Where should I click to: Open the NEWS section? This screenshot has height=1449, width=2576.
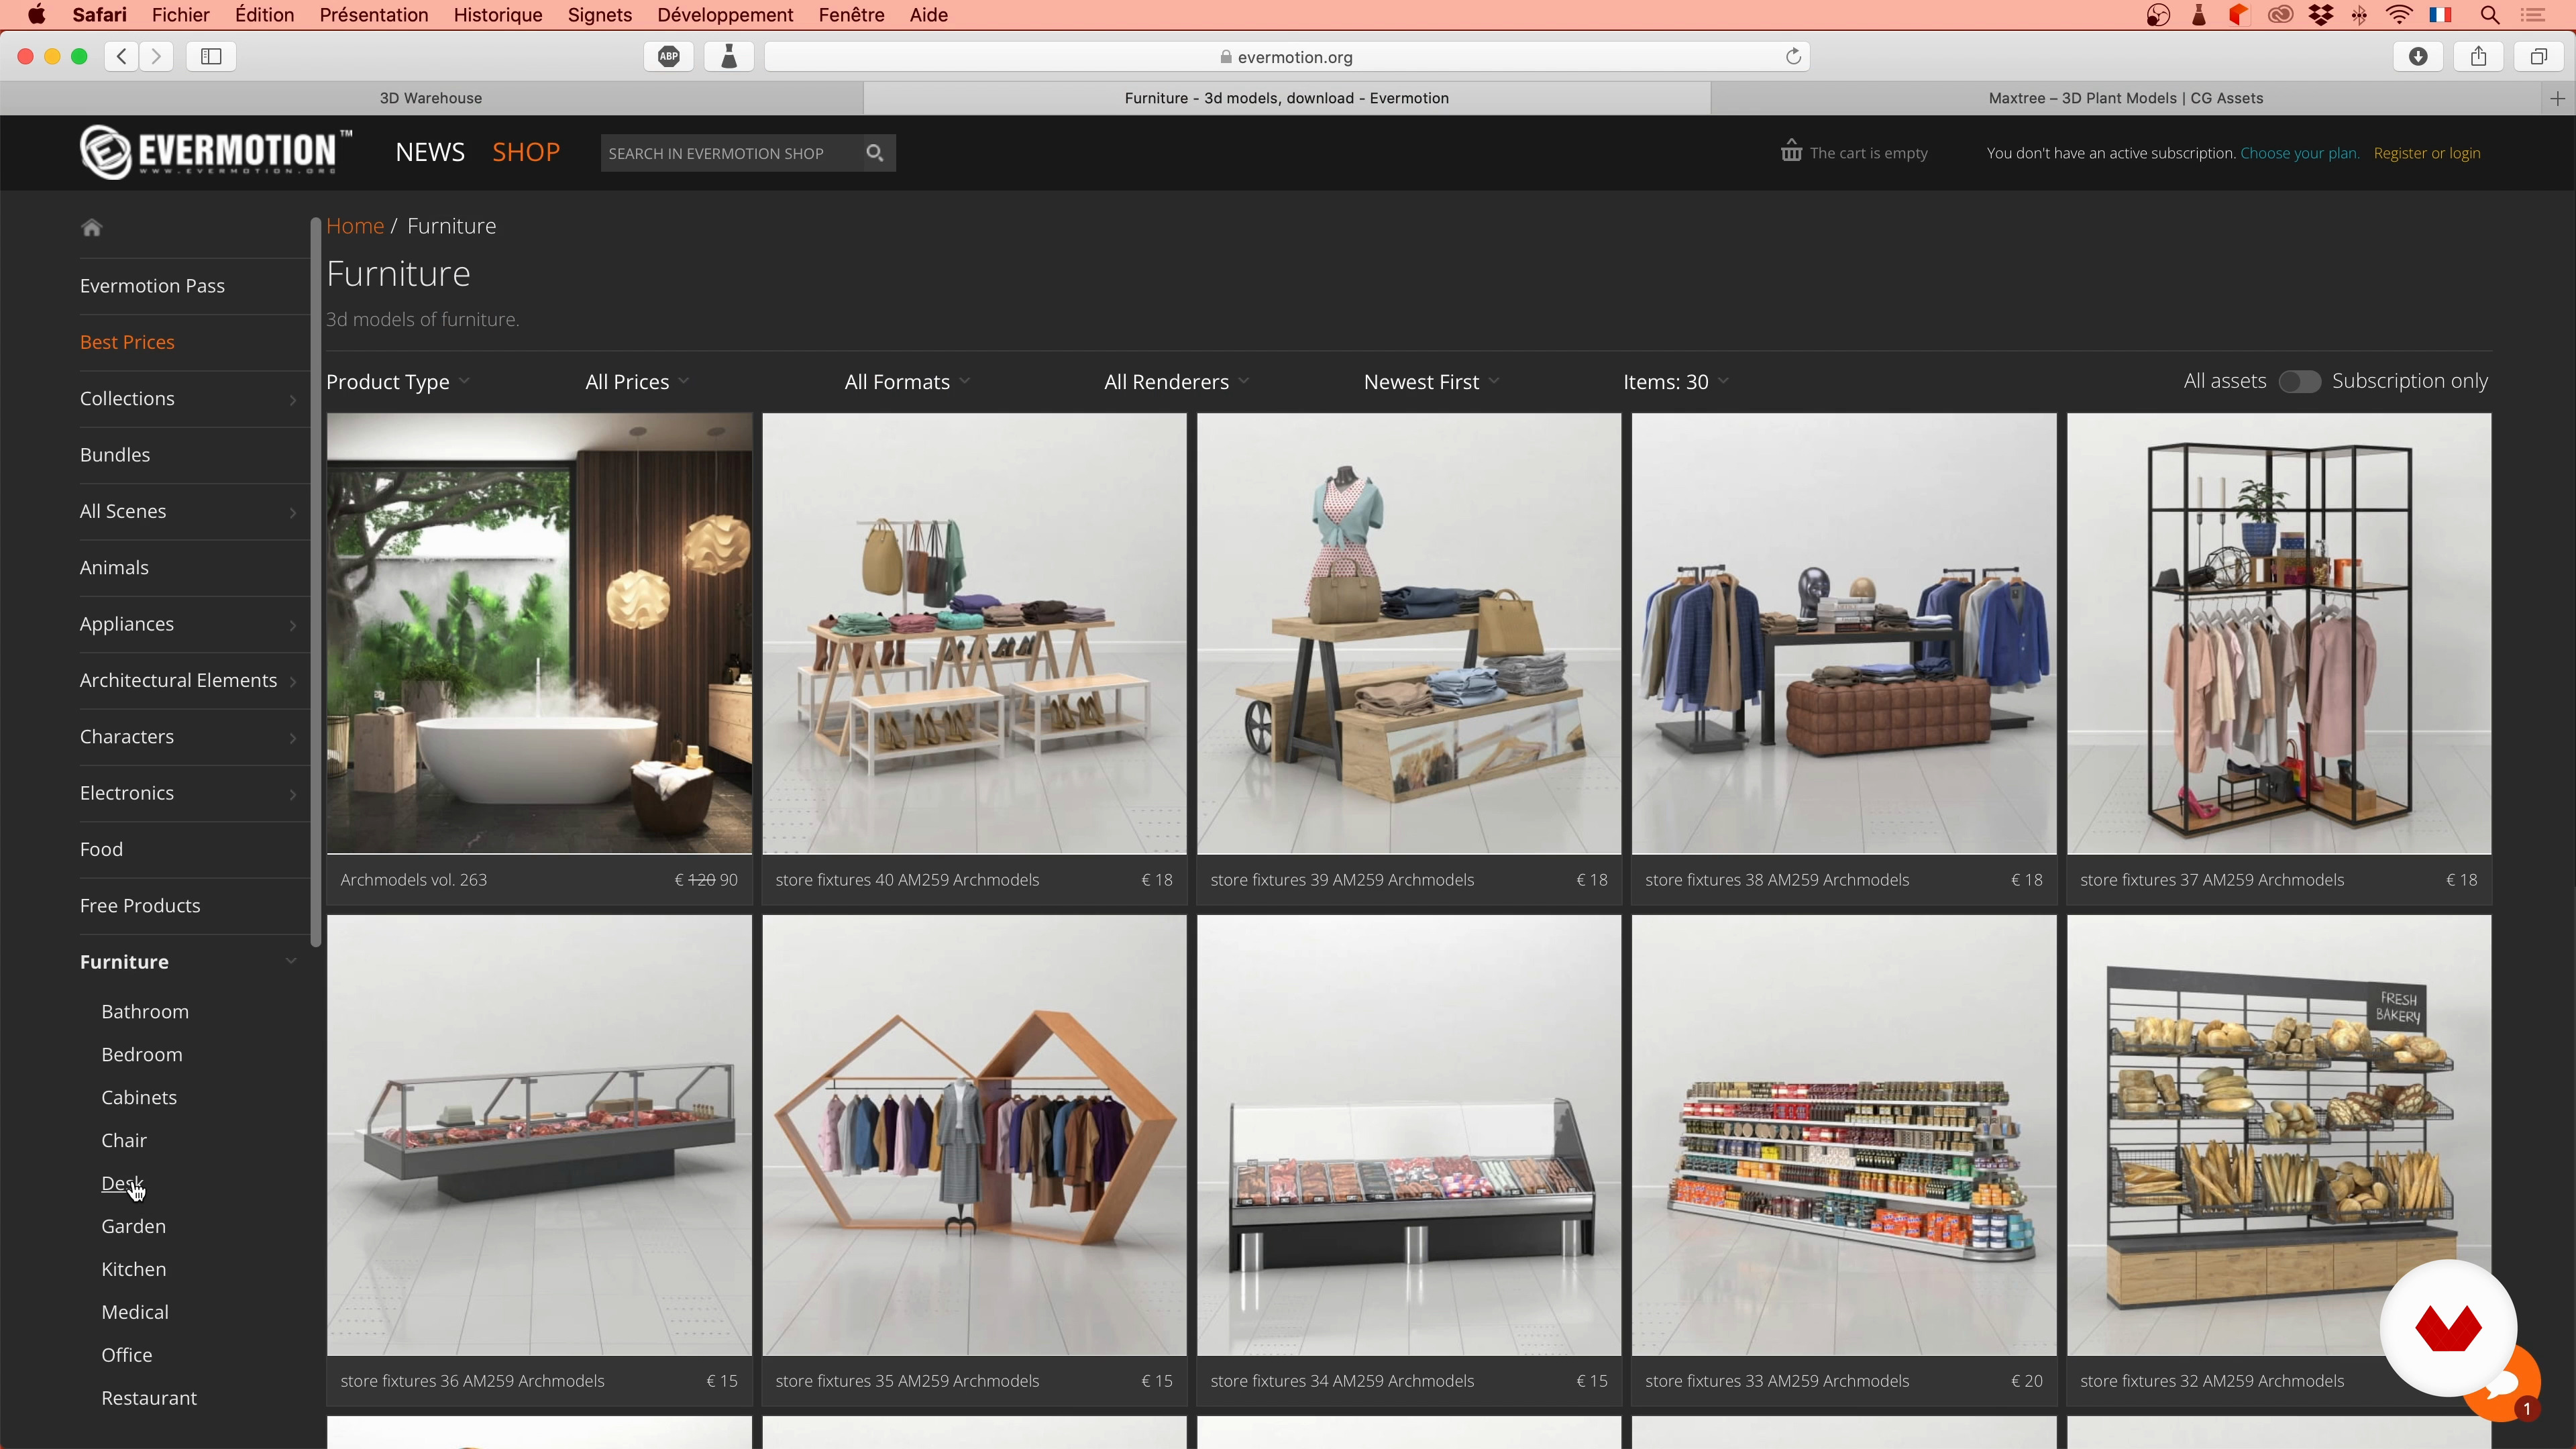click(x=430, y=152)
